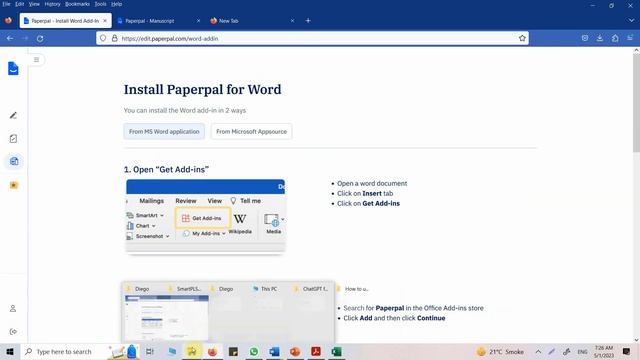The image size is (640, 360).
Task: Click the Paperpal logo in the sidebar
Action: click(x=13, y=68)
